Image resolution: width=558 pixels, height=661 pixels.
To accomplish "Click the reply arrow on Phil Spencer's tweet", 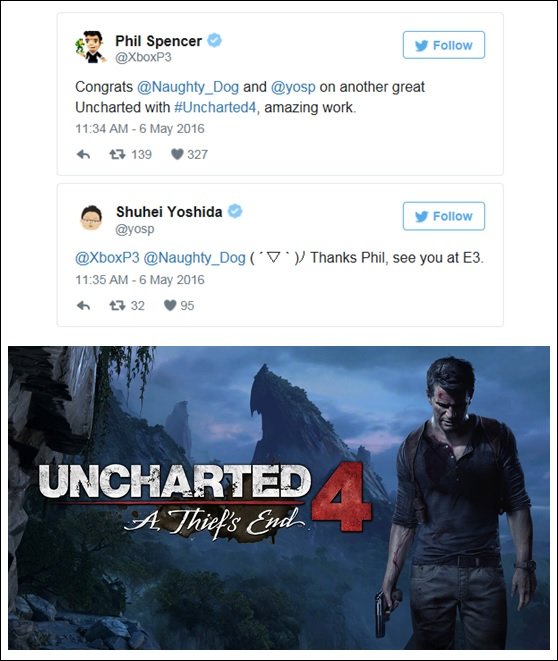I will point(83,155).
